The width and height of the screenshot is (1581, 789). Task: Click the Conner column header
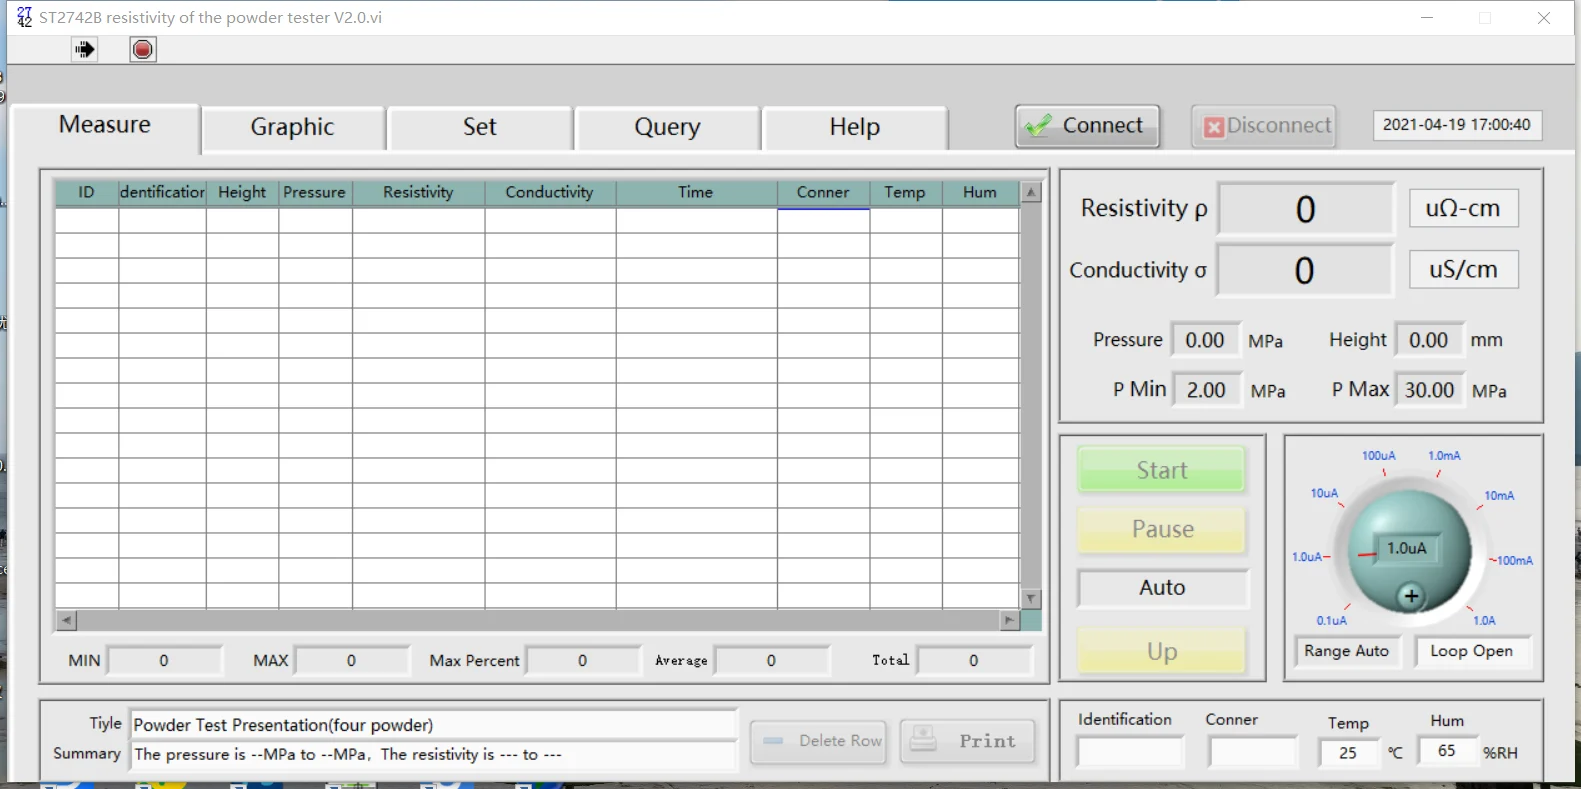tap(823, 193)
